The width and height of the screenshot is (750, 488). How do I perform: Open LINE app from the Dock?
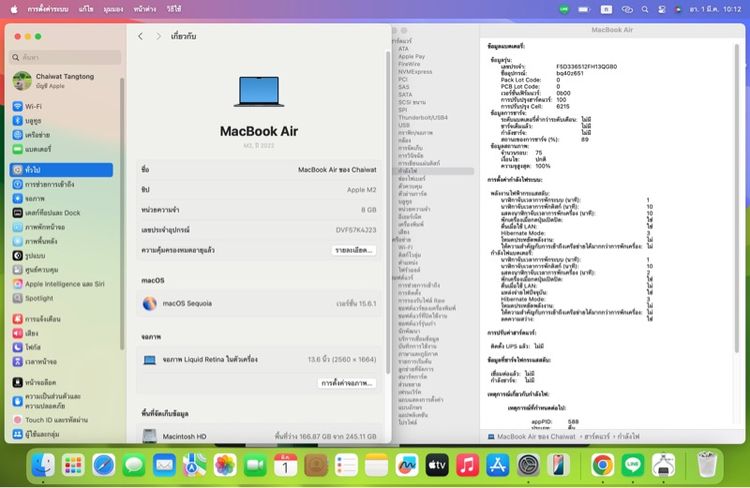633,465
